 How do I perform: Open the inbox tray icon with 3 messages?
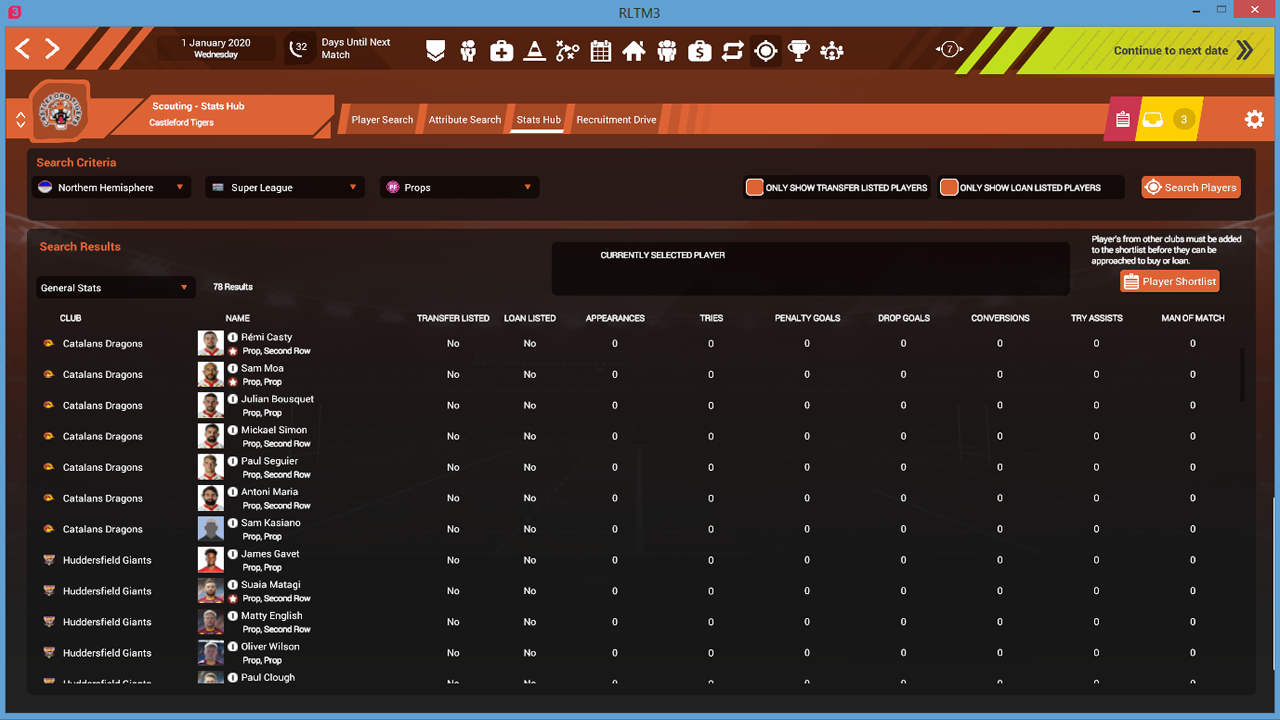(1153, 120)
